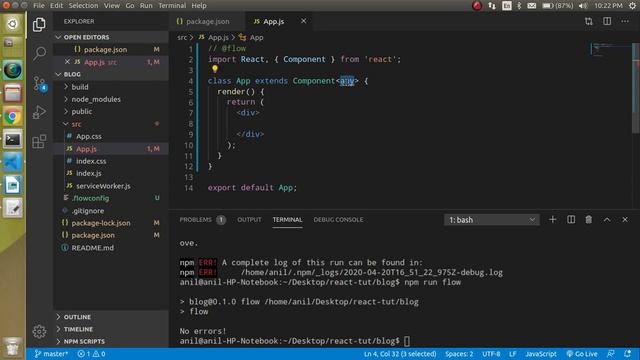
Task: Open errors and warnings status count
Action: 91,354
